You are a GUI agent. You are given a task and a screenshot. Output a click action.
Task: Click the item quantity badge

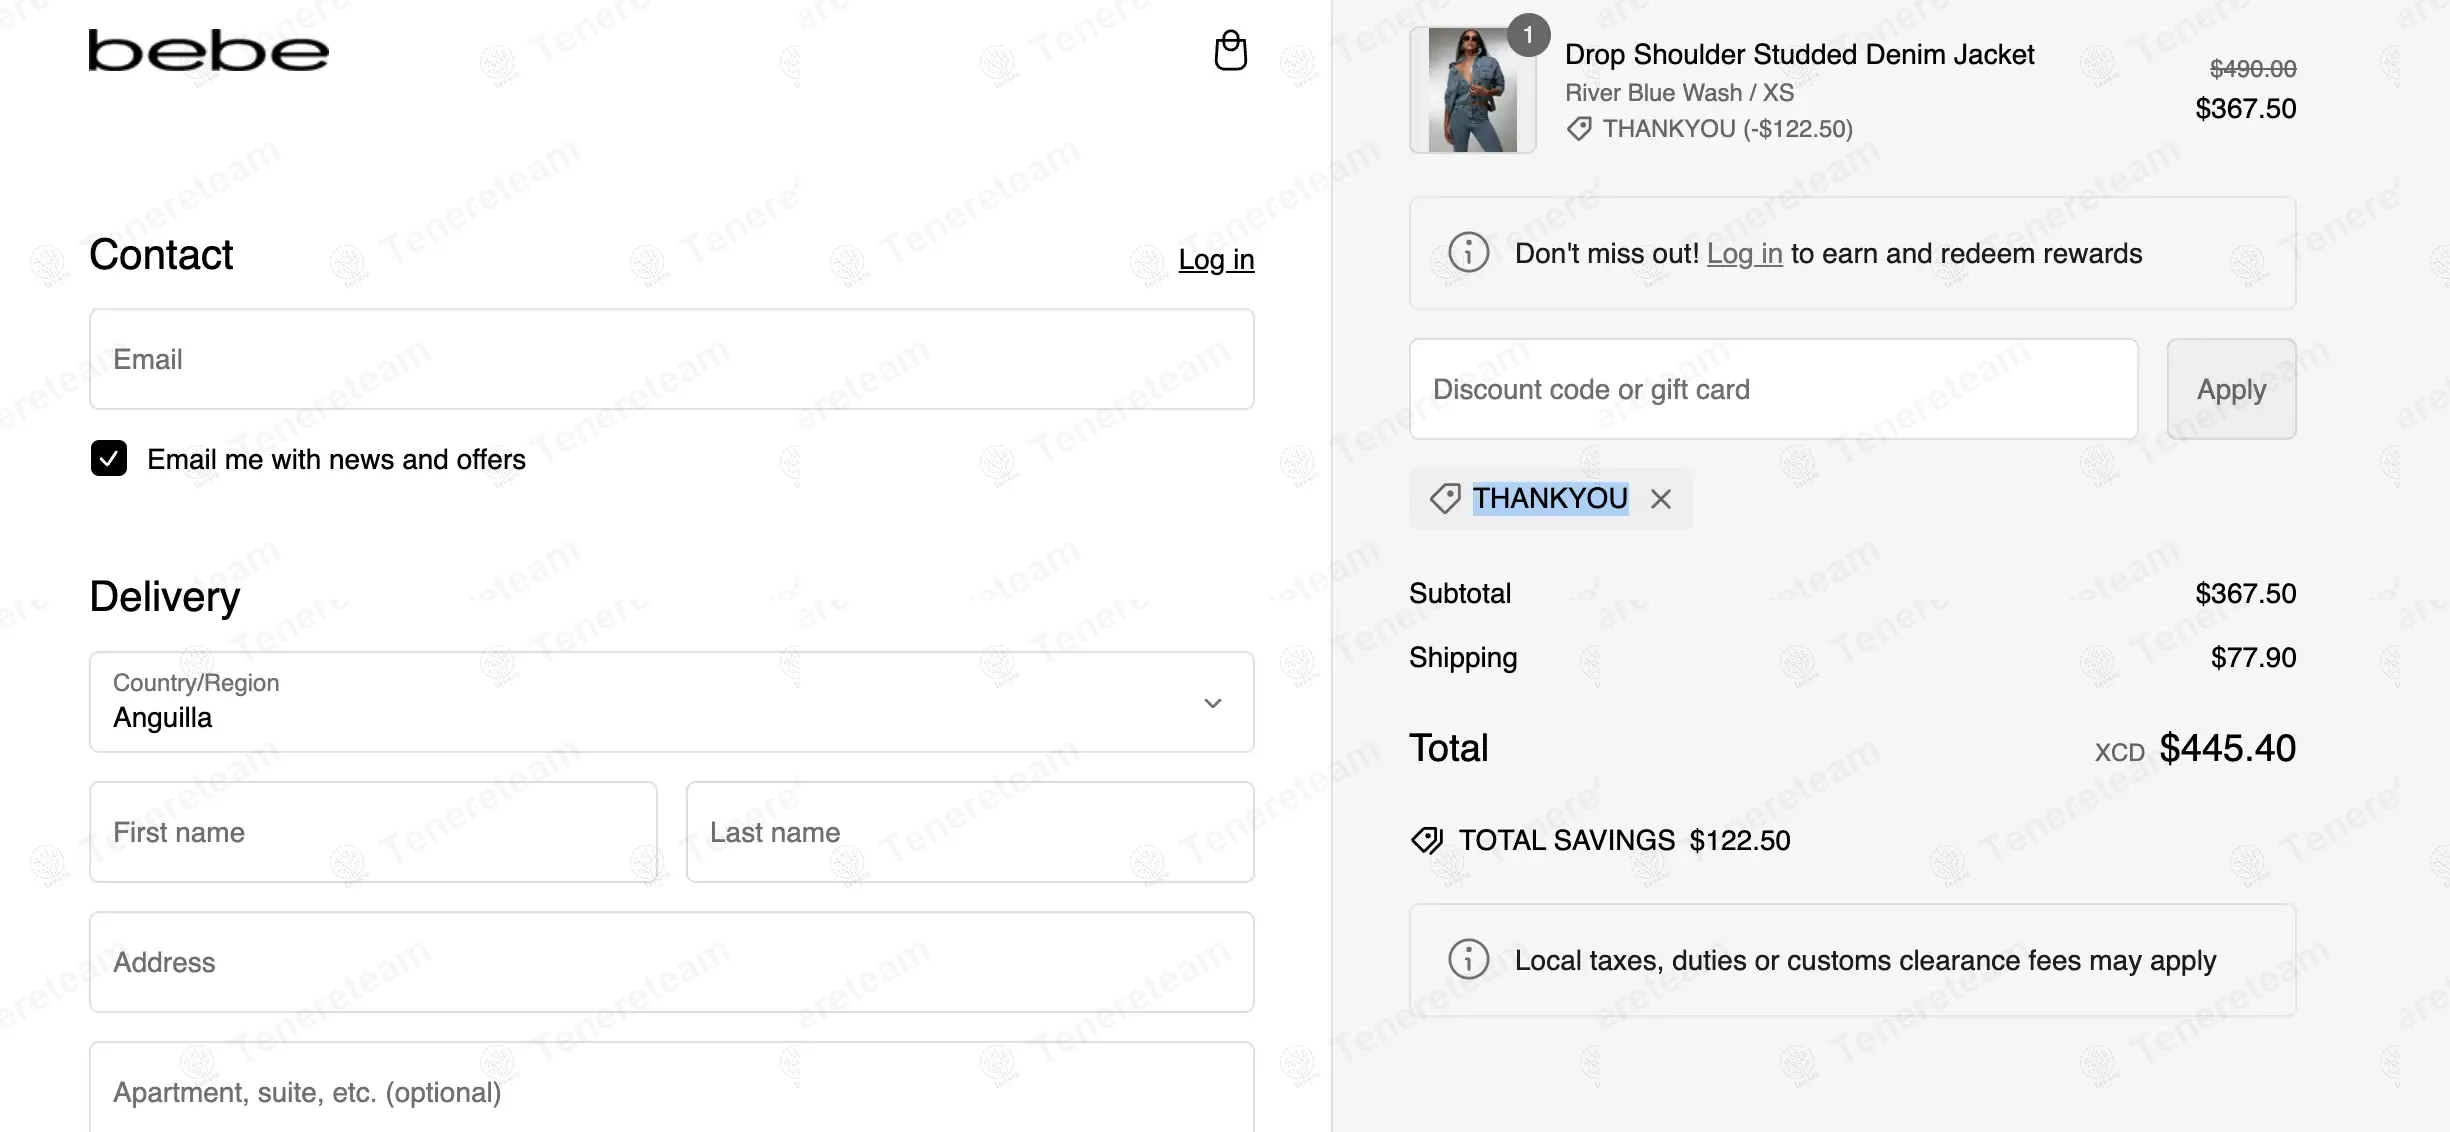[1527, 36]
